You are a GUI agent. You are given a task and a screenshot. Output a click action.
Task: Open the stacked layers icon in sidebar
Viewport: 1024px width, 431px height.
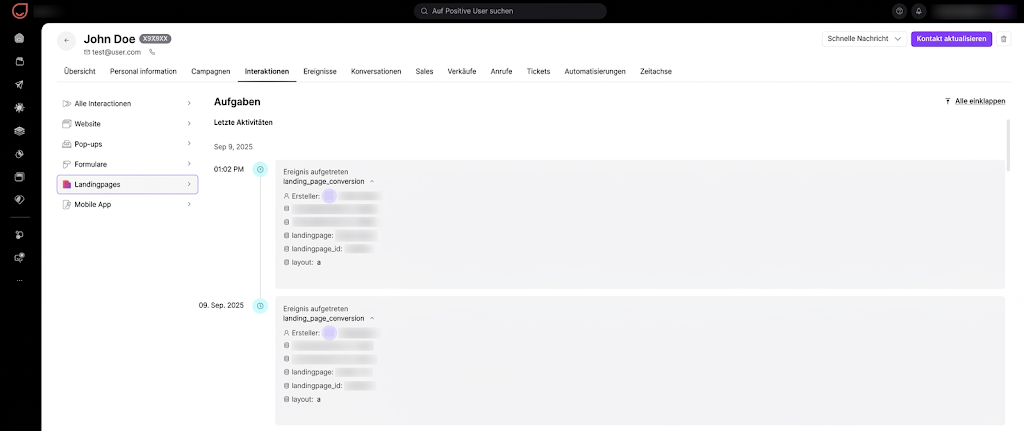(x=20, y=131)
